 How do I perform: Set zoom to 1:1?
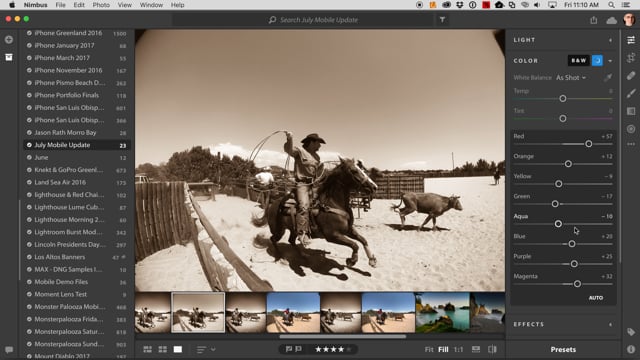[458, 349]
